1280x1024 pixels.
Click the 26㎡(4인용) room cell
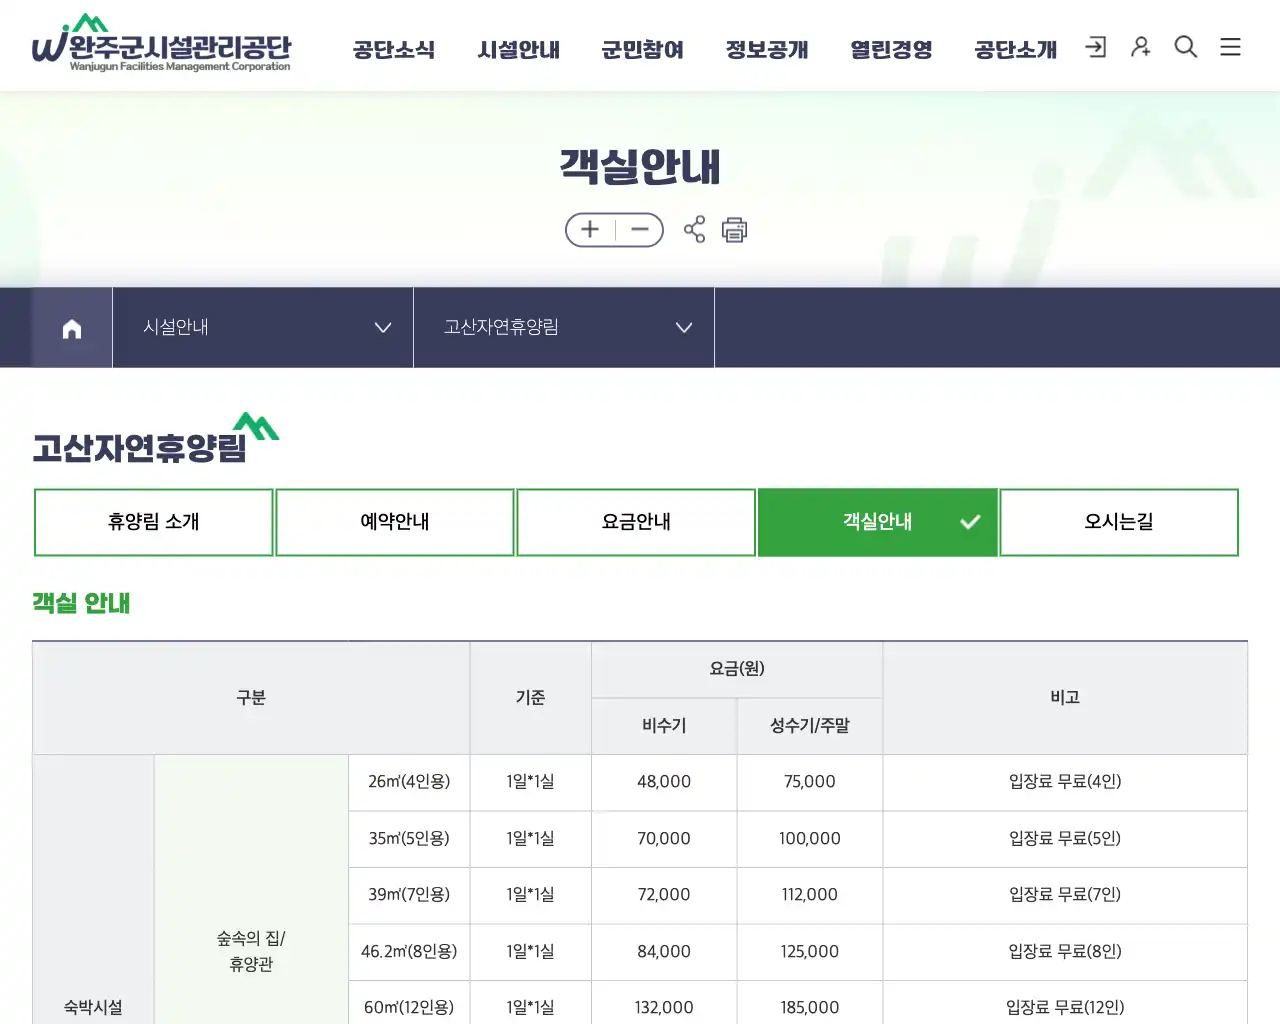point(409,782)
